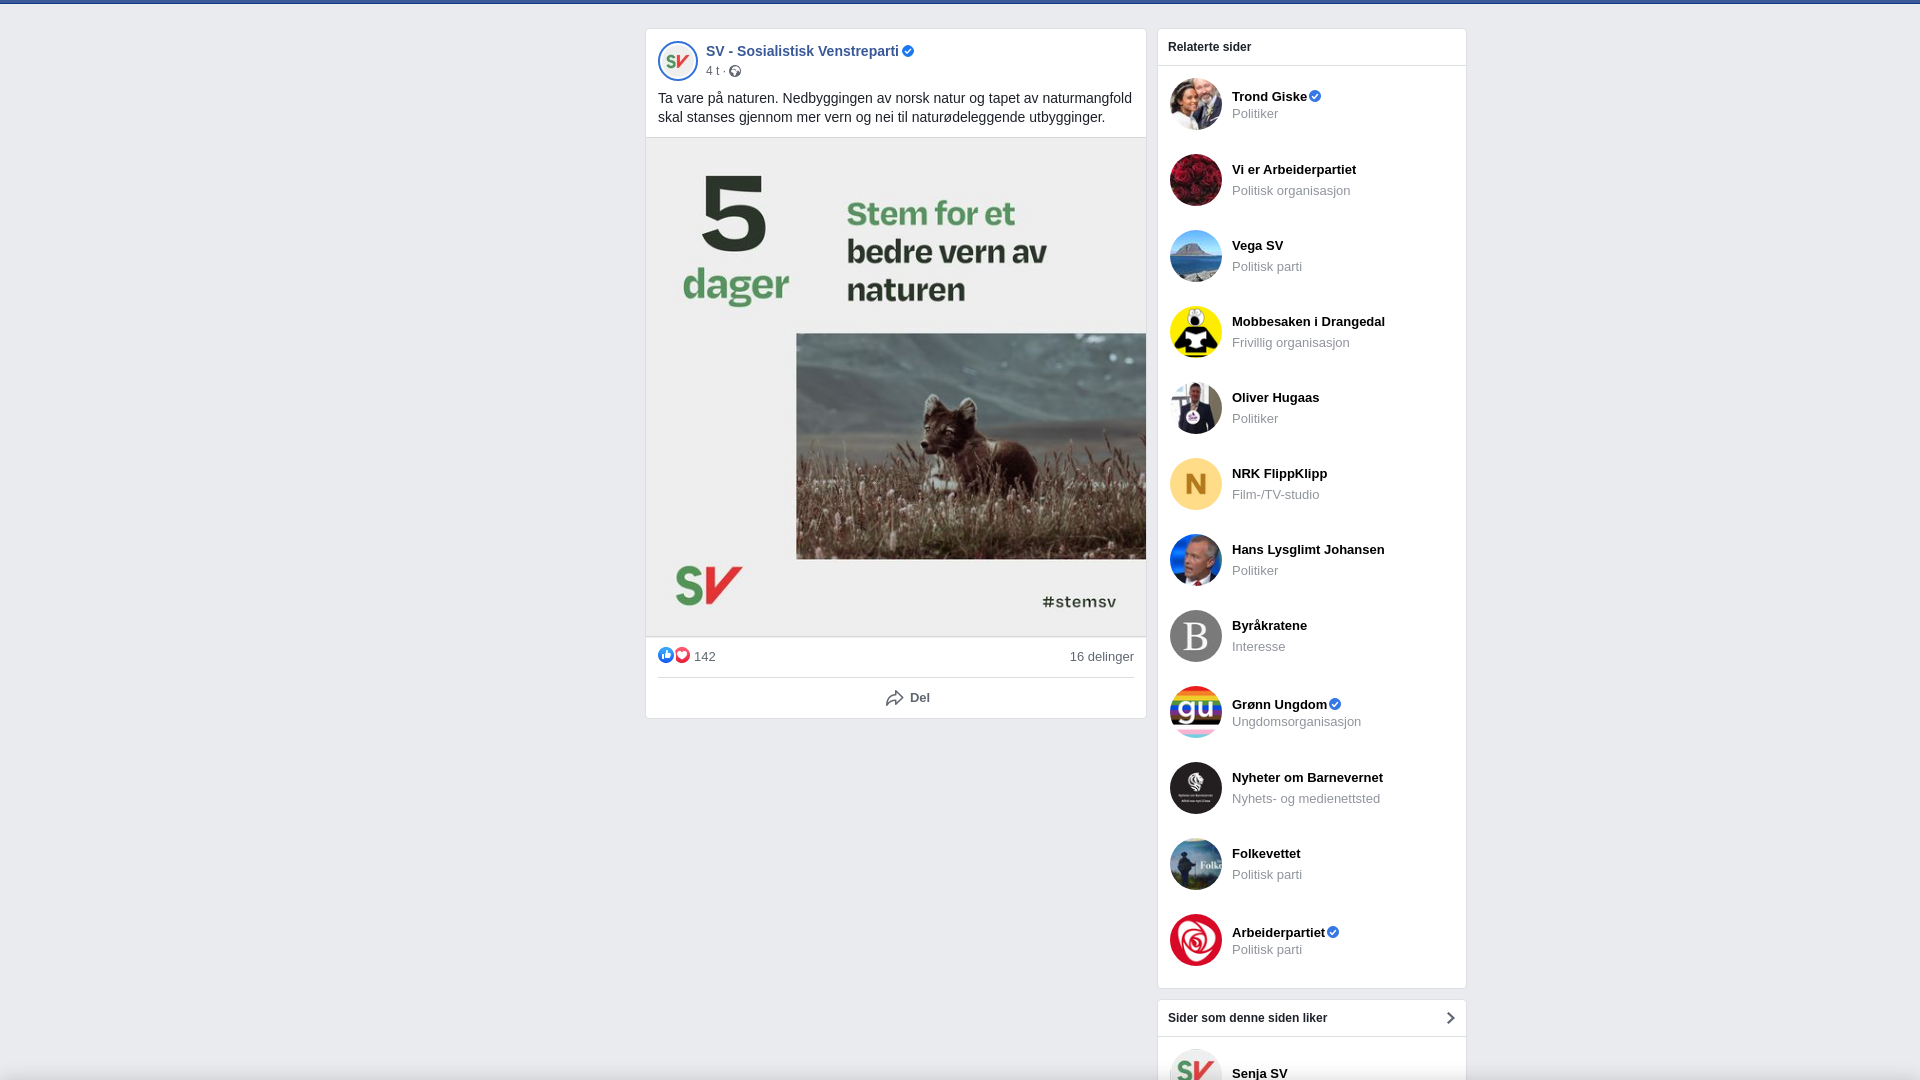Screen dimensions: 1920x1080
Task: Open Nyheter om Barnevernet page link
Action: pos(1307,778)
